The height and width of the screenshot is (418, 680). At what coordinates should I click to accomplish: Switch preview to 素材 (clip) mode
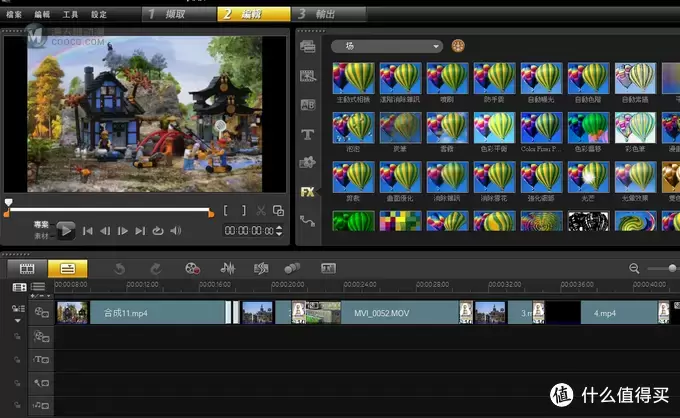pos(41,236)
